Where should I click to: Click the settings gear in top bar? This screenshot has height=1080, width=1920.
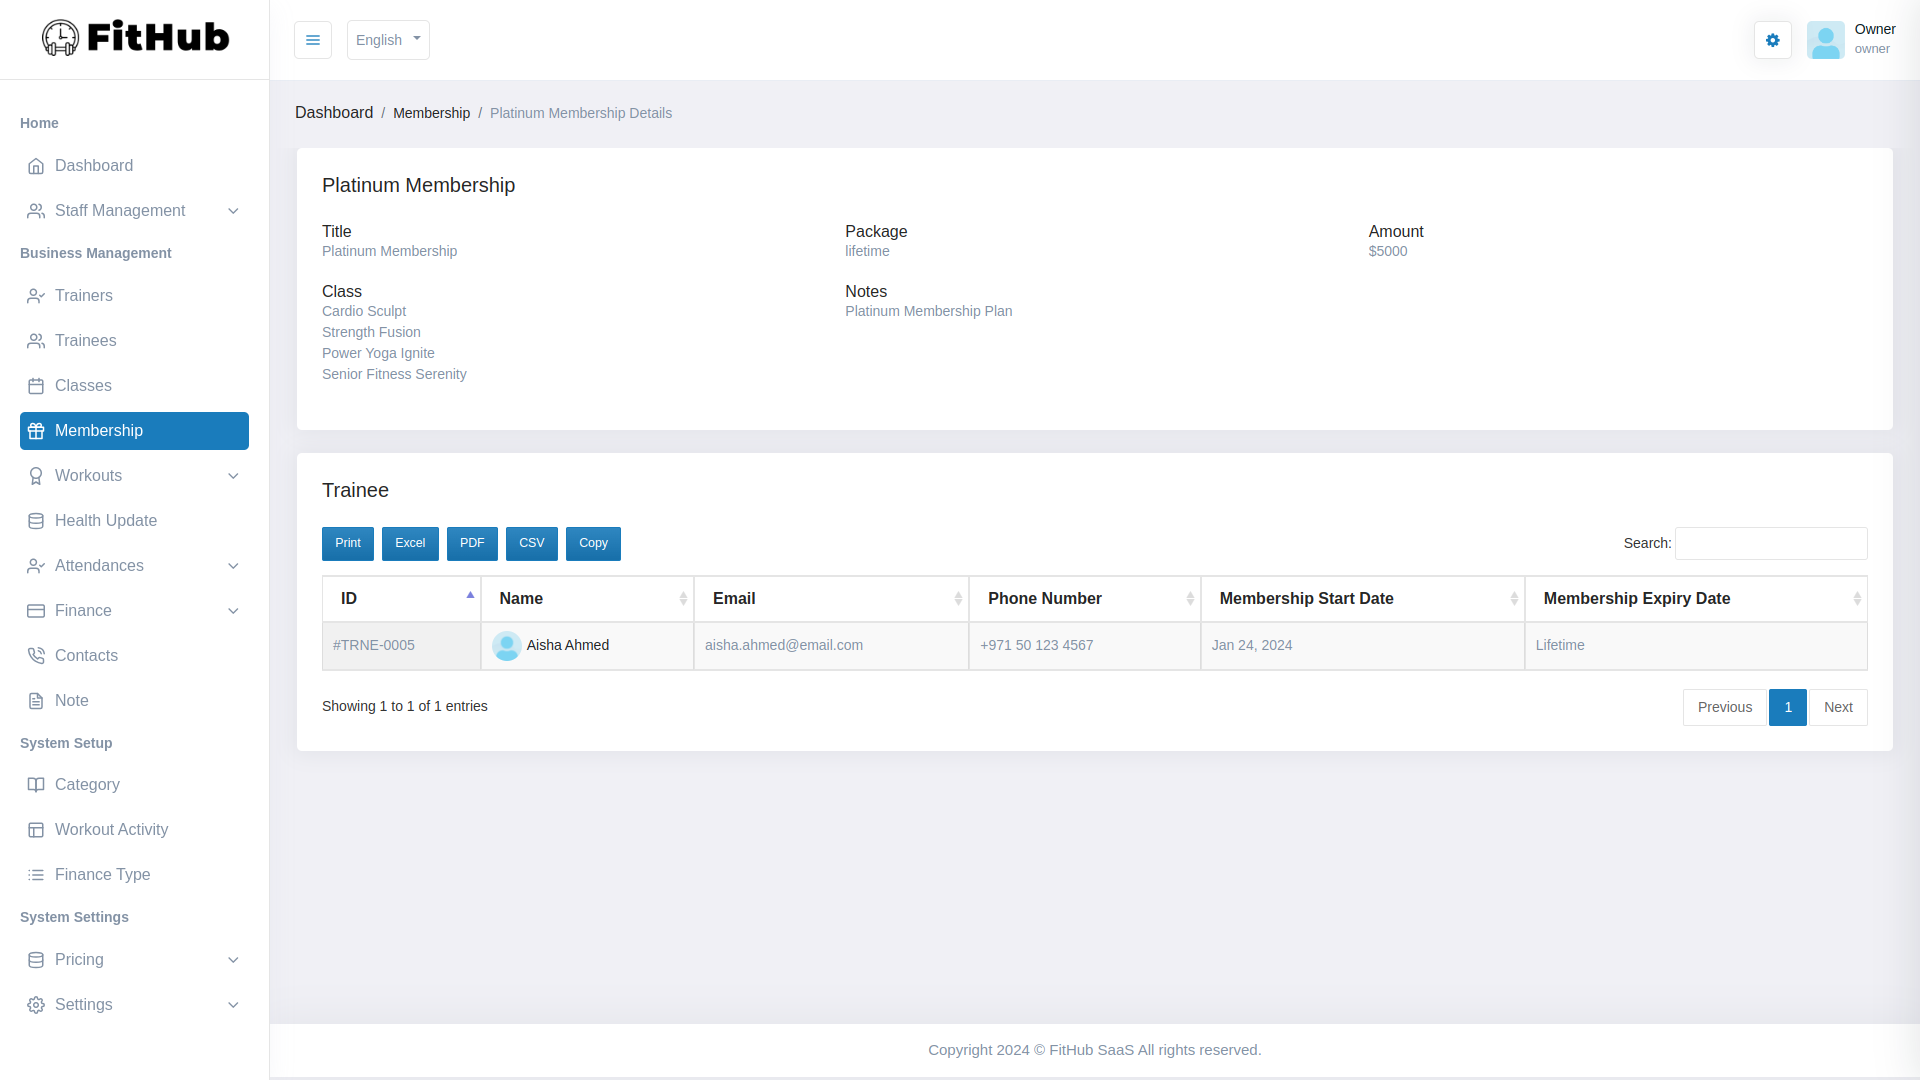(x=1772, y=40)
